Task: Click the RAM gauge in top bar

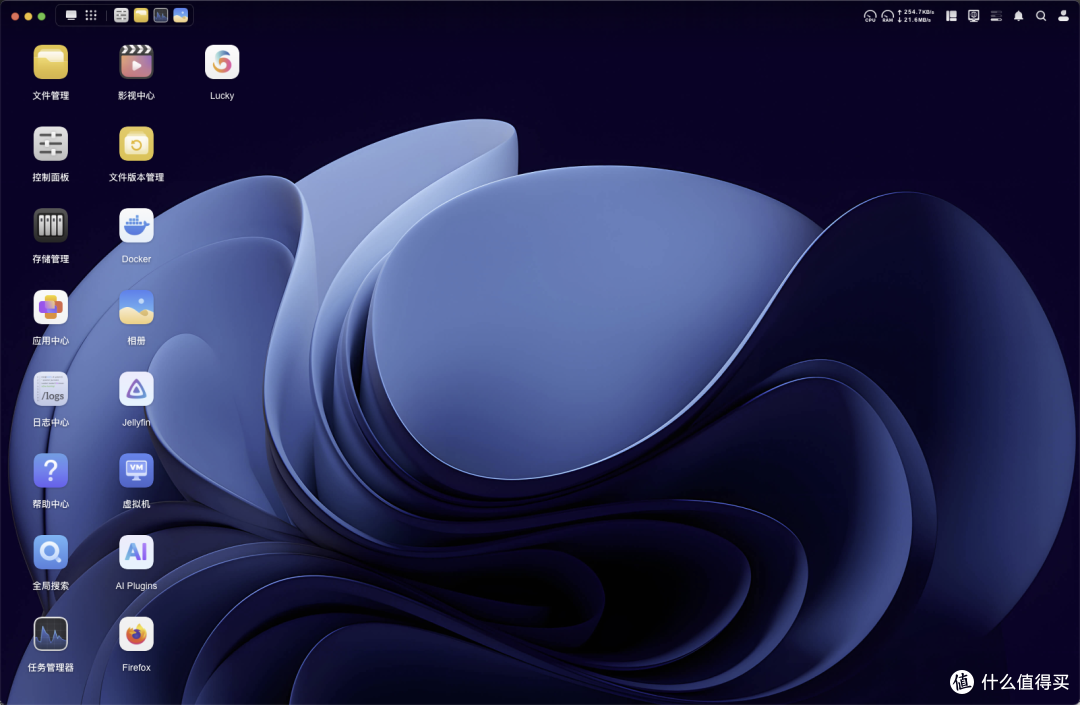Action: (888, 16)
